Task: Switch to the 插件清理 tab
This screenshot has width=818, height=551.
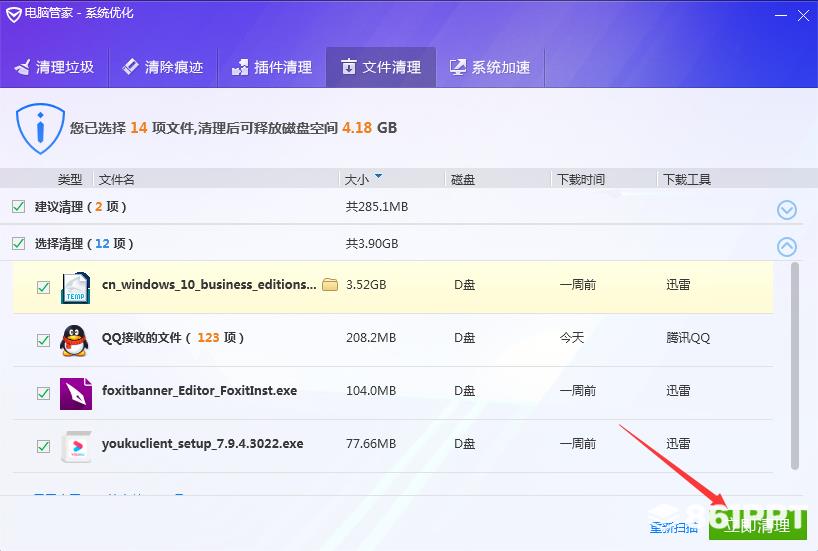Action: coord(272,67)
